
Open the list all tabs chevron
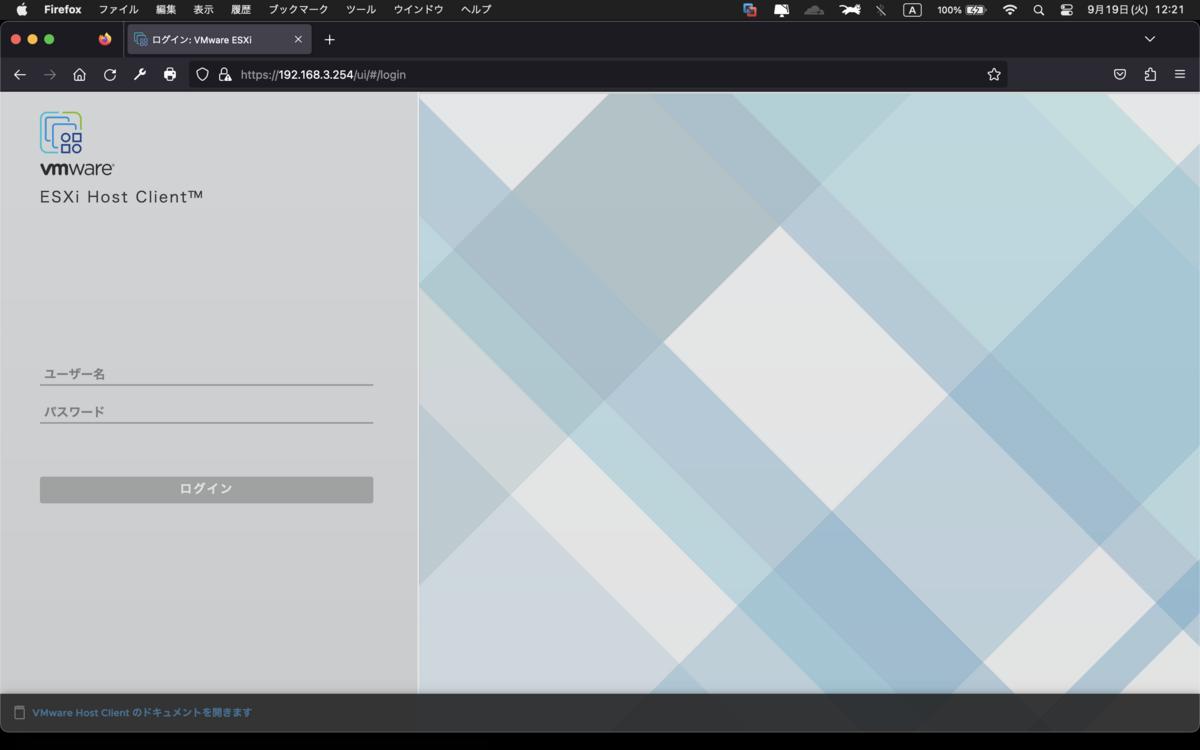coord(1150,39)
